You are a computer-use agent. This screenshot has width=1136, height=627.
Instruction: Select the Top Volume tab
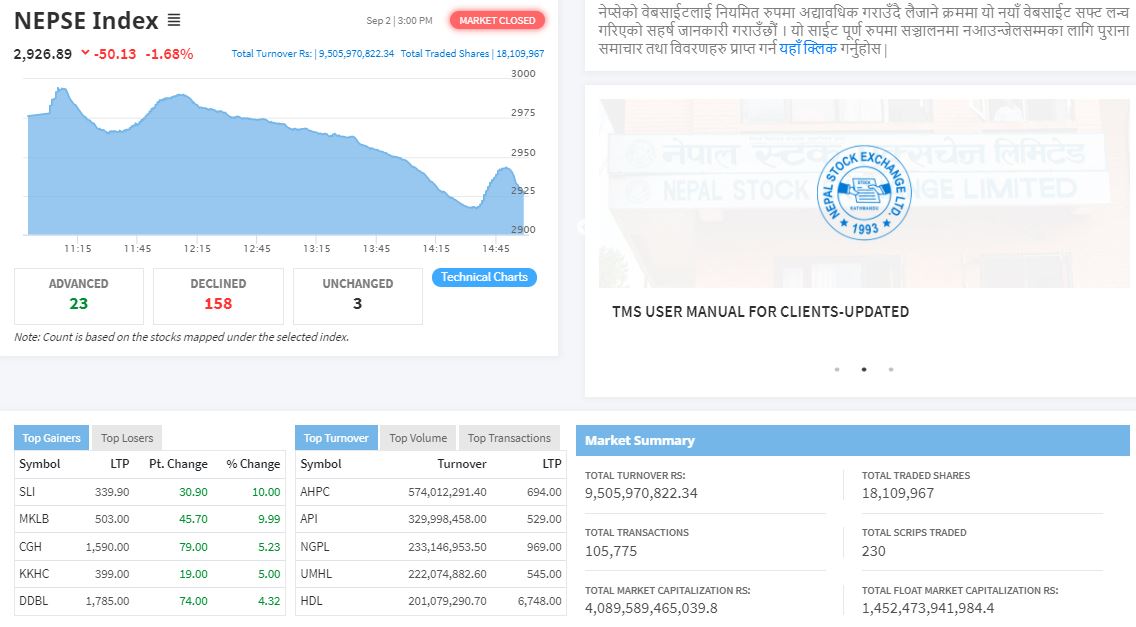pos(418,438)
